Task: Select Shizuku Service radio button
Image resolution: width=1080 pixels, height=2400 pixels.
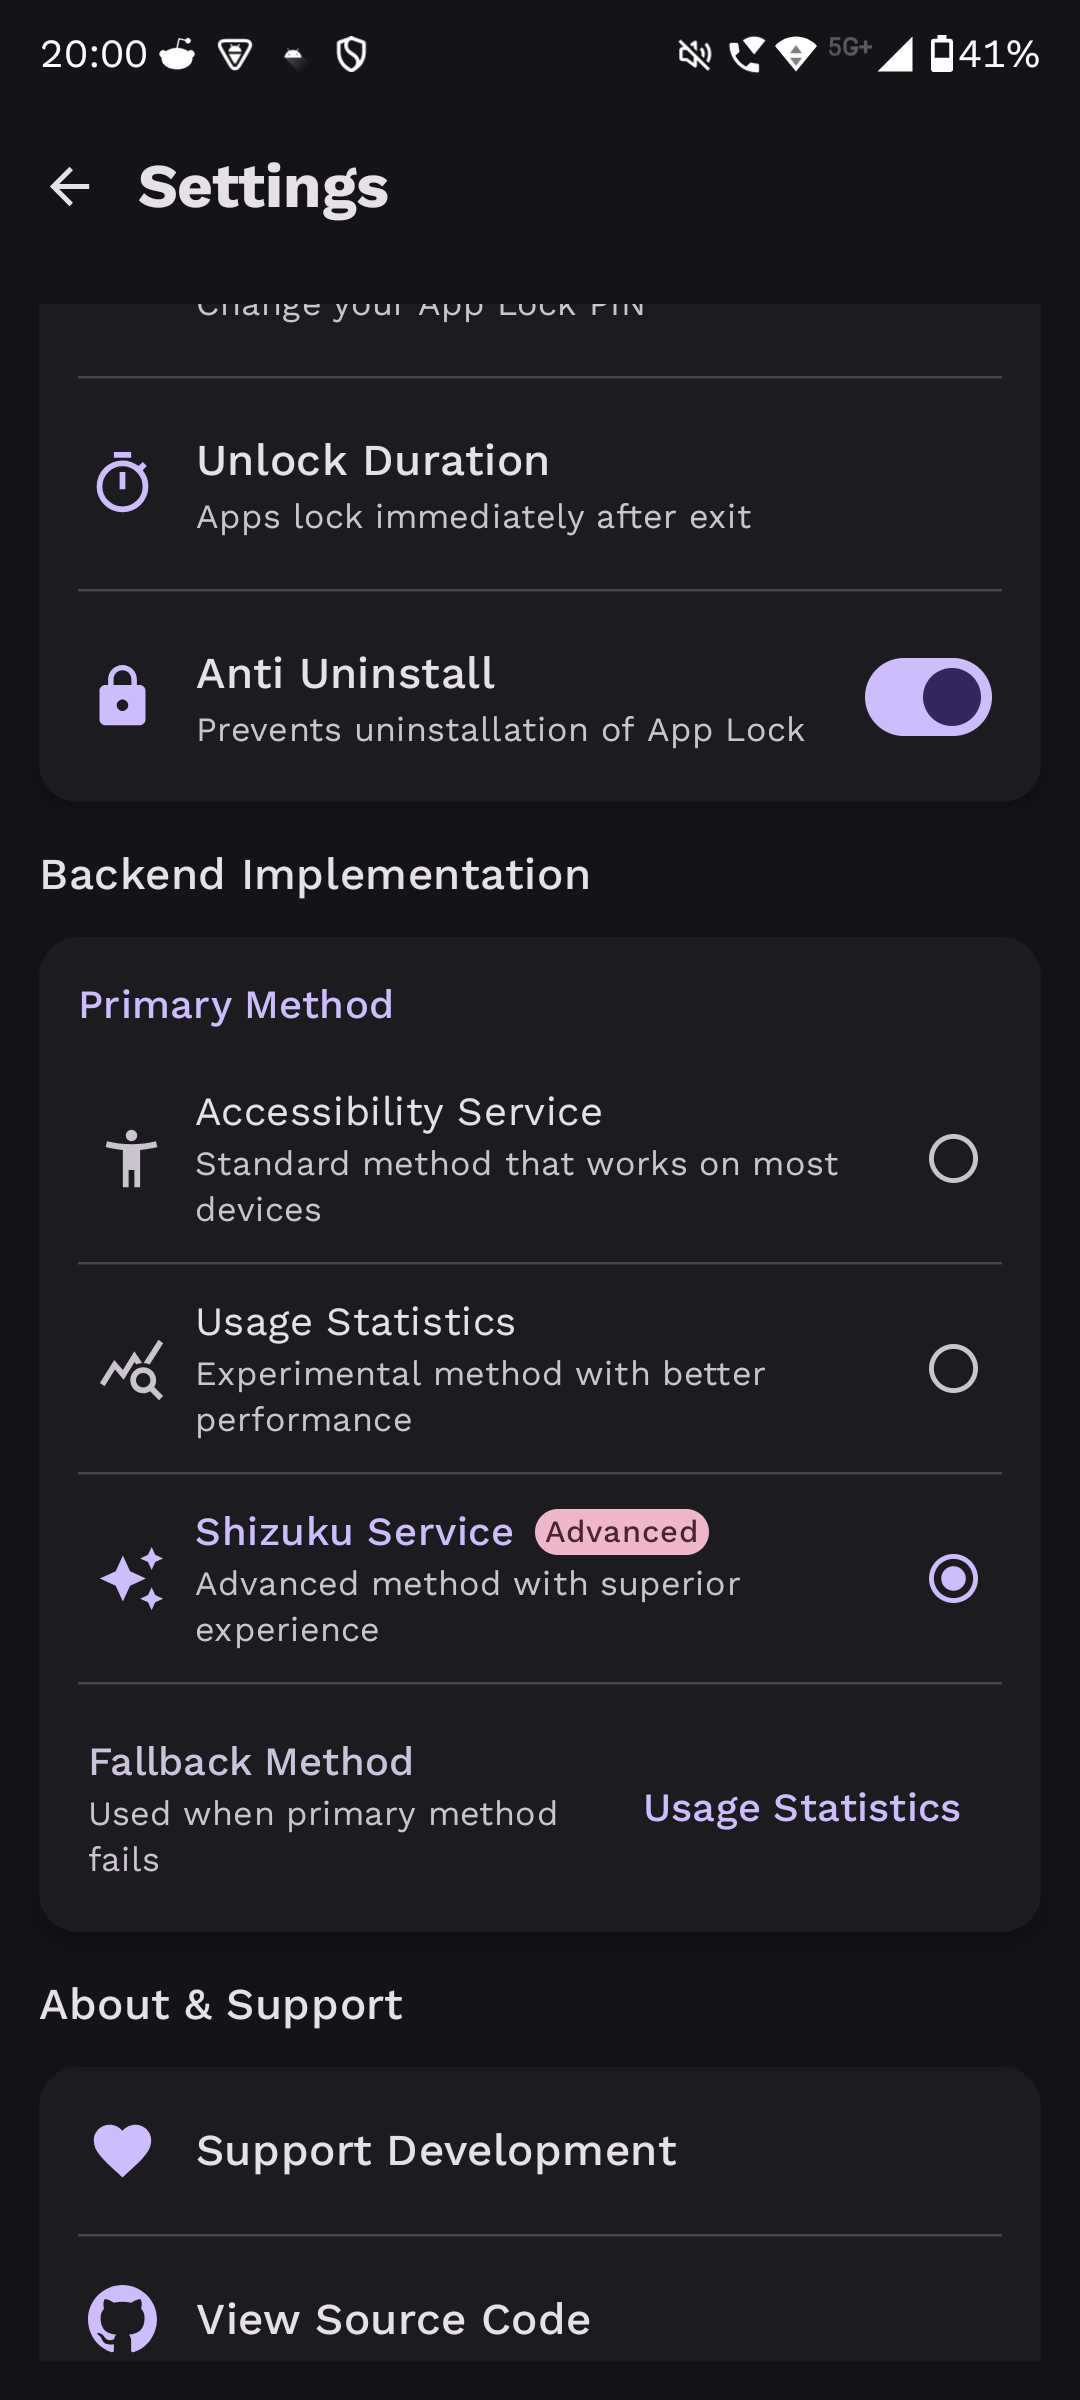Action: pyautogui.click(x=952, y=1579)
